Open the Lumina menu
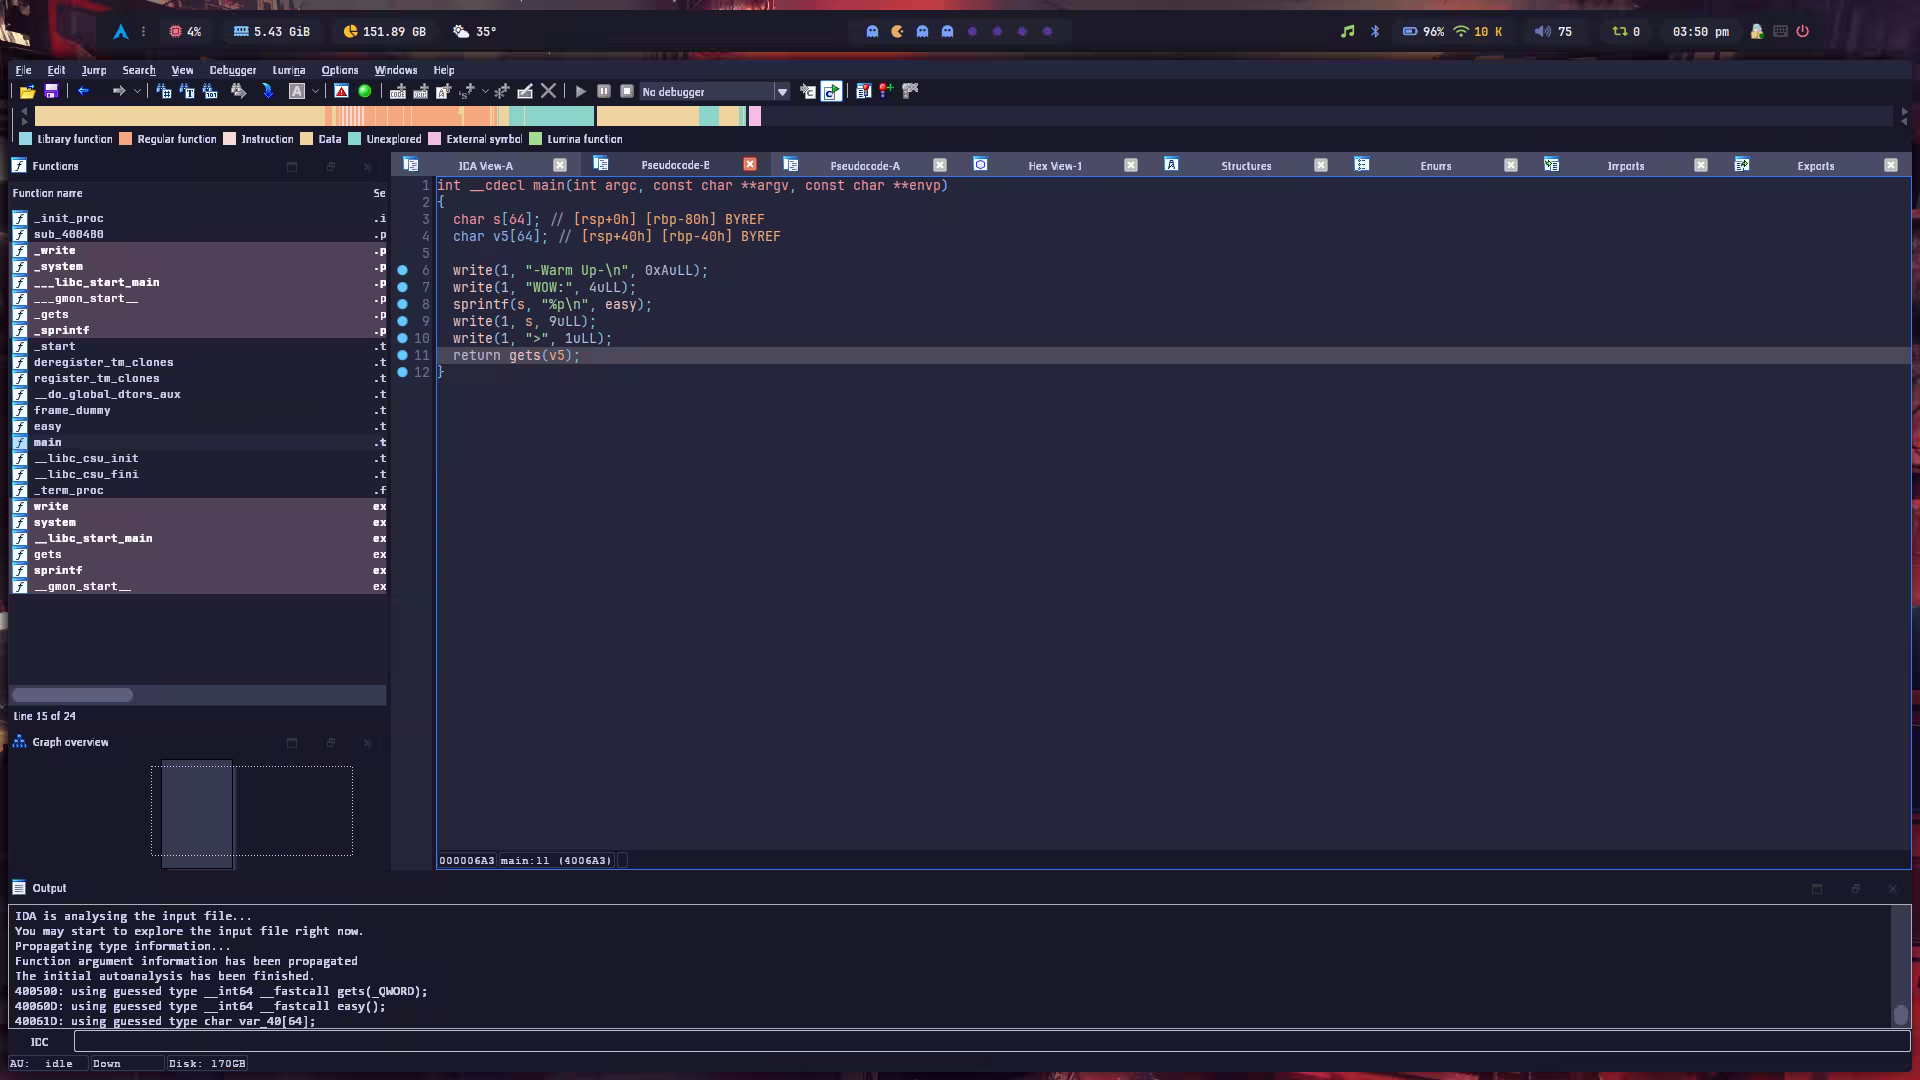The image size is (1920, 1080). (x=288, y=70)
